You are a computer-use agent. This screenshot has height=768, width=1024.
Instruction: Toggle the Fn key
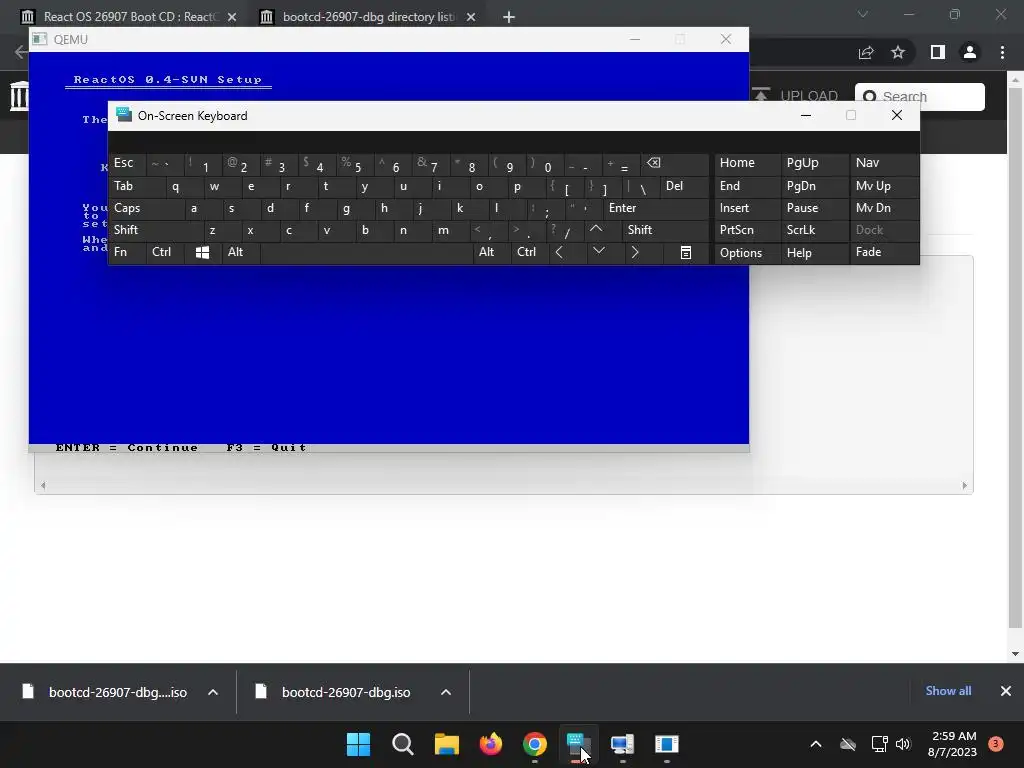coord(128,252)
